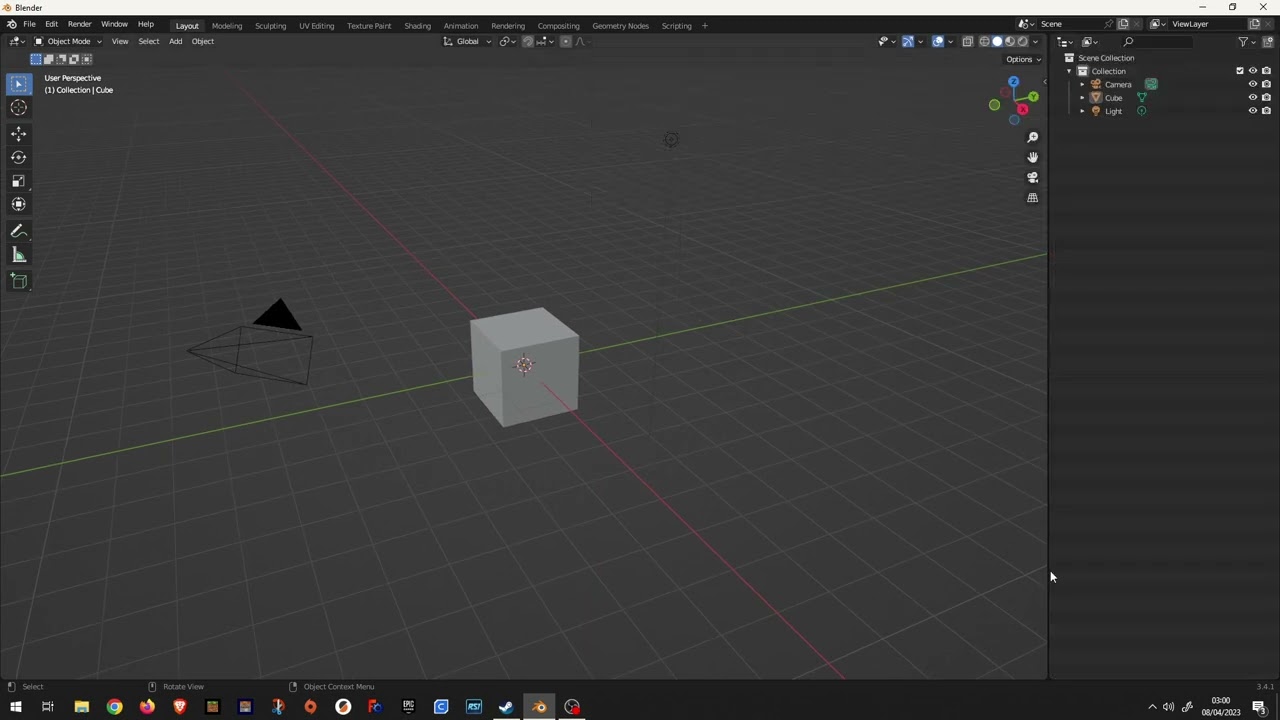Uncheck the Collection exclude checkbox
1280x720 pixels.
(x=1240, y=71)
